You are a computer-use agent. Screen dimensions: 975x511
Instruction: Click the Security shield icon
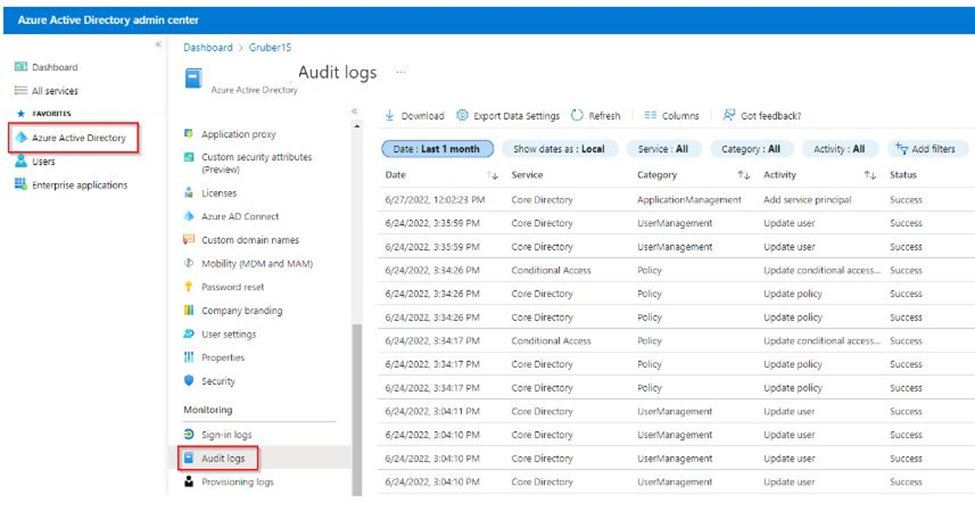[189, 380]
